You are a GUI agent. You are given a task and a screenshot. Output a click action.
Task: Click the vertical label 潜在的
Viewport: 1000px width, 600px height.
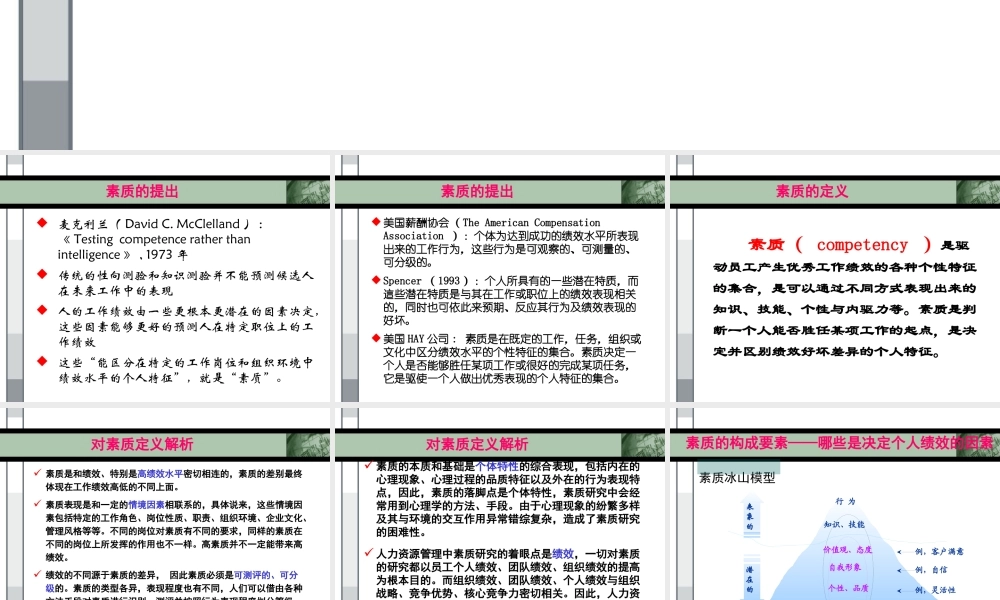pos(749,580)
